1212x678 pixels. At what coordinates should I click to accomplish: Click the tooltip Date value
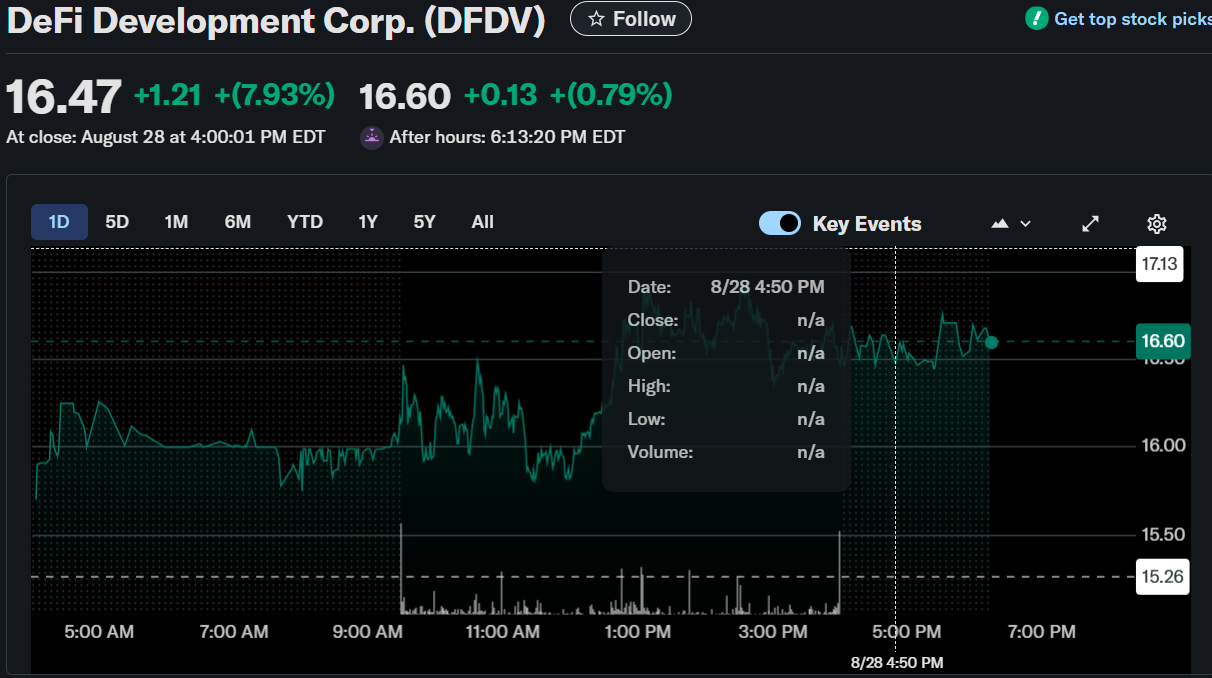pyautogui.click(x=768, y=287)
